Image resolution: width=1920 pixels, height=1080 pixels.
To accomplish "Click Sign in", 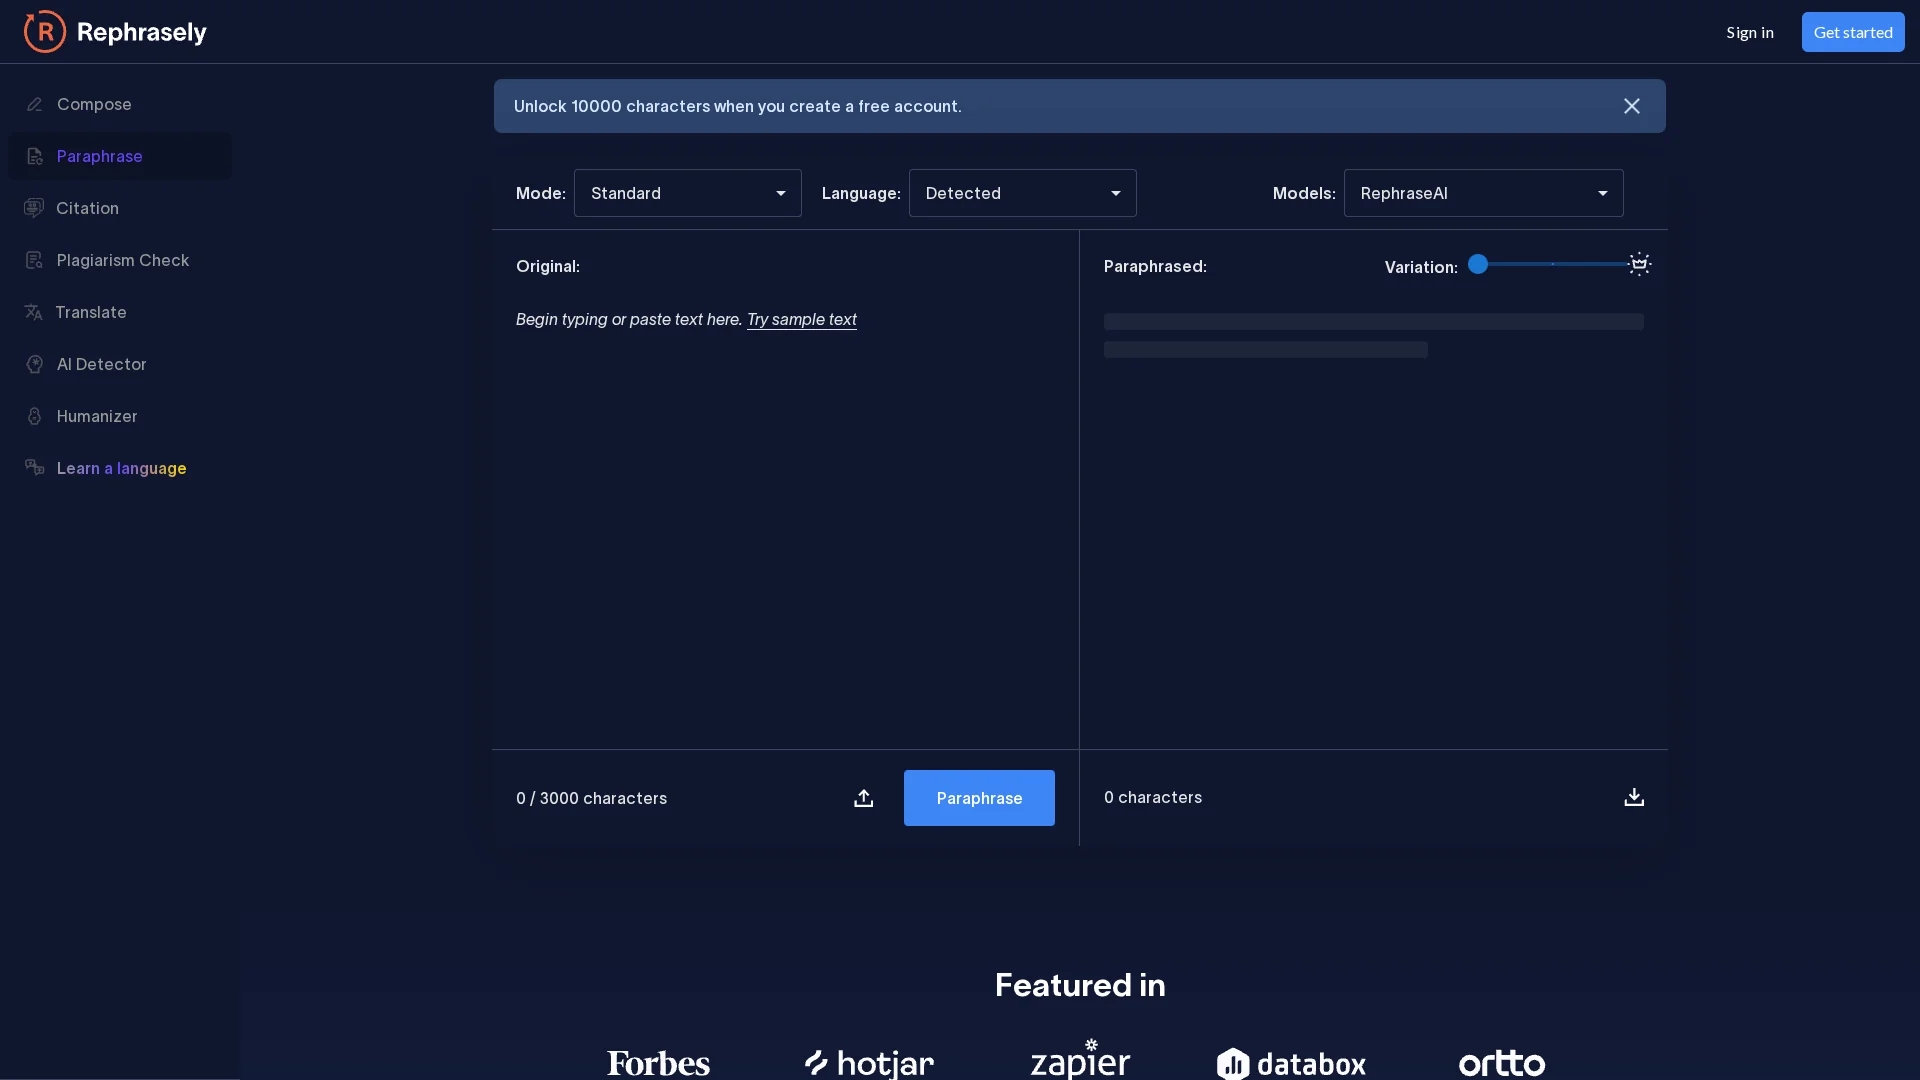I will (1750, 32).
